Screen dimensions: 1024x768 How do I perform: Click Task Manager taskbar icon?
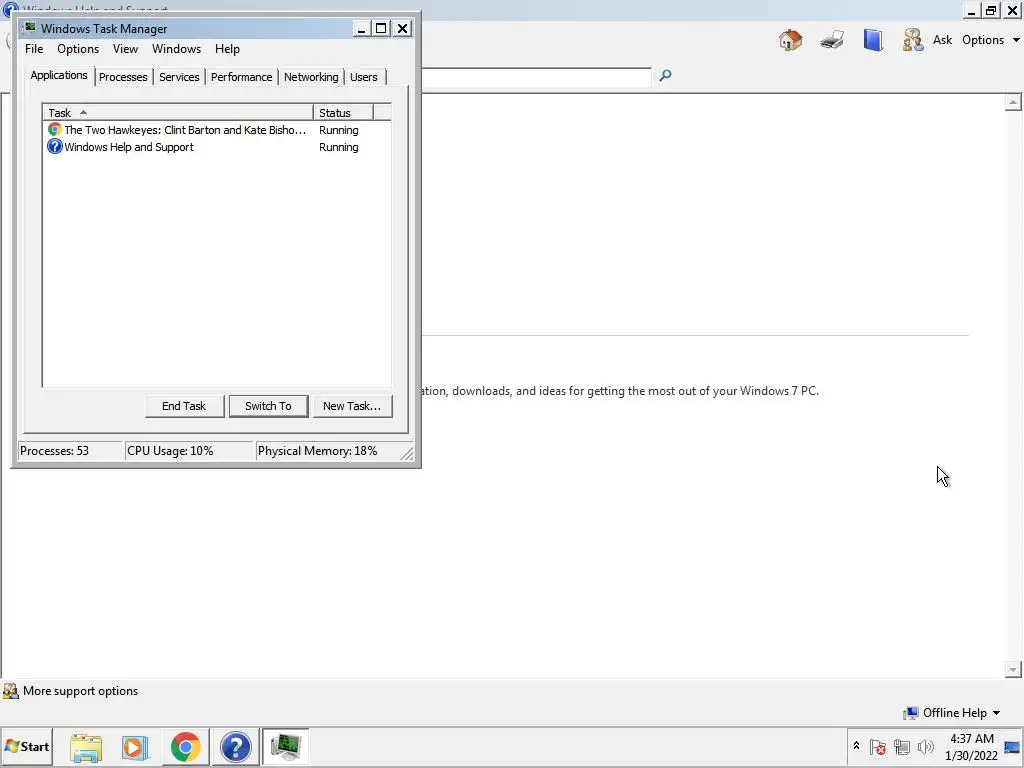click(285, 747)
